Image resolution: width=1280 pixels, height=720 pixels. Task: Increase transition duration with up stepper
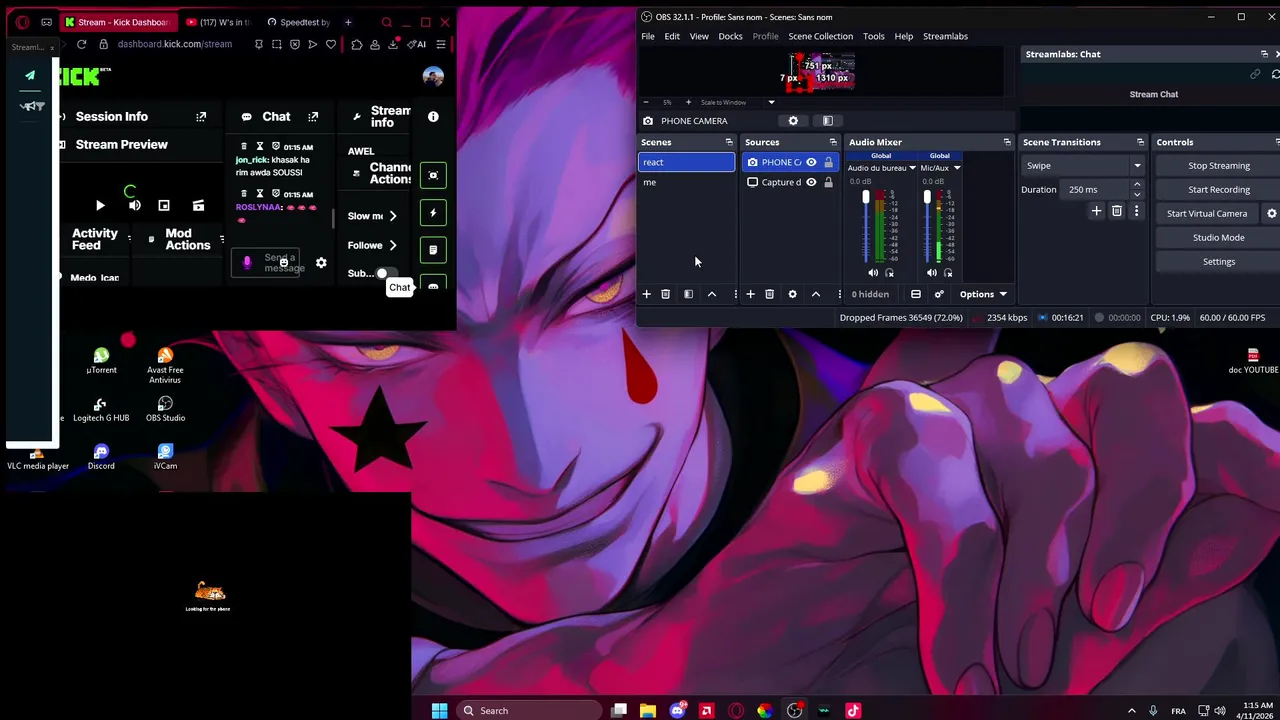pyautogui.click(x=1137, y=185)
